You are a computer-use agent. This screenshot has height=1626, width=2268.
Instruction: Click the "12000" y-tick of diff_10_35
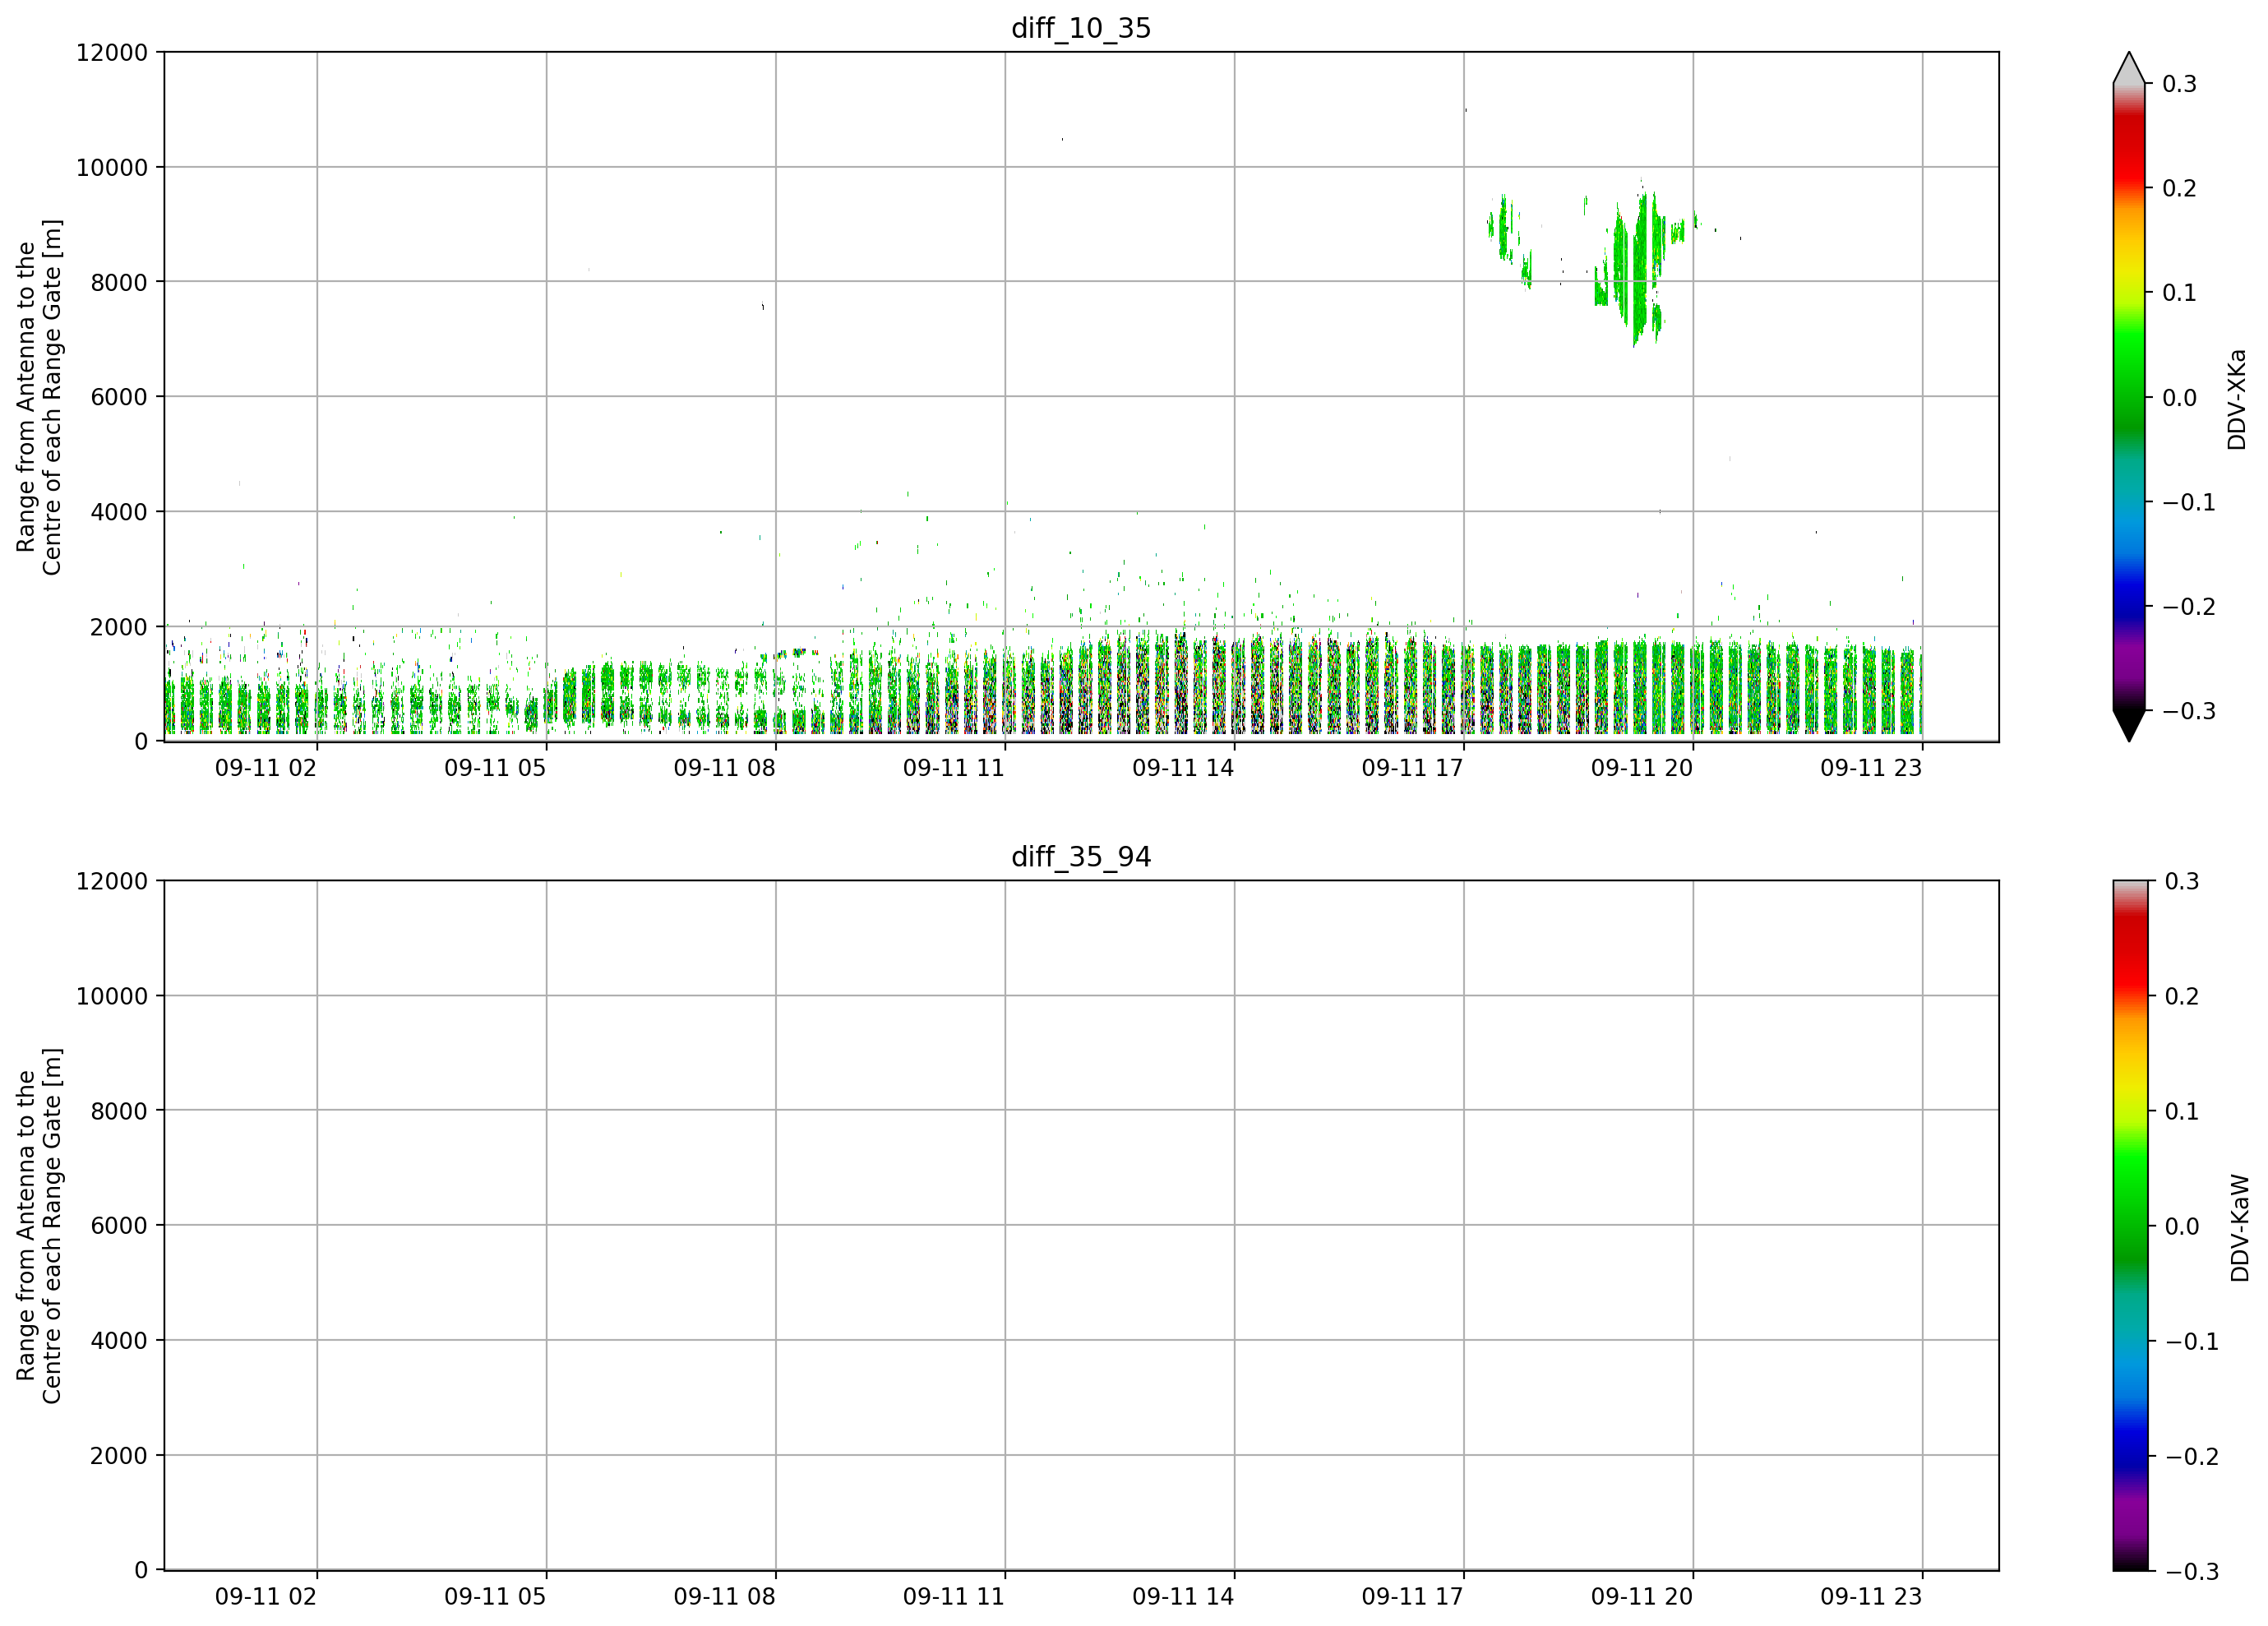click(x=112, y=52)
